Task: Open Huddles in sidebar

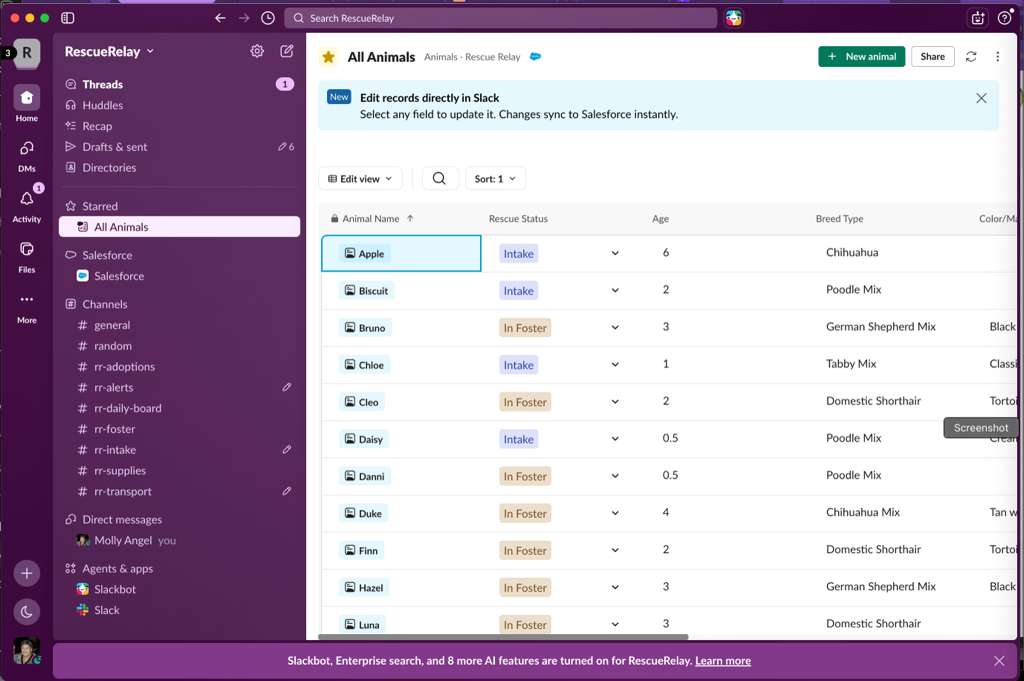Action: click(x=179, y=105)
